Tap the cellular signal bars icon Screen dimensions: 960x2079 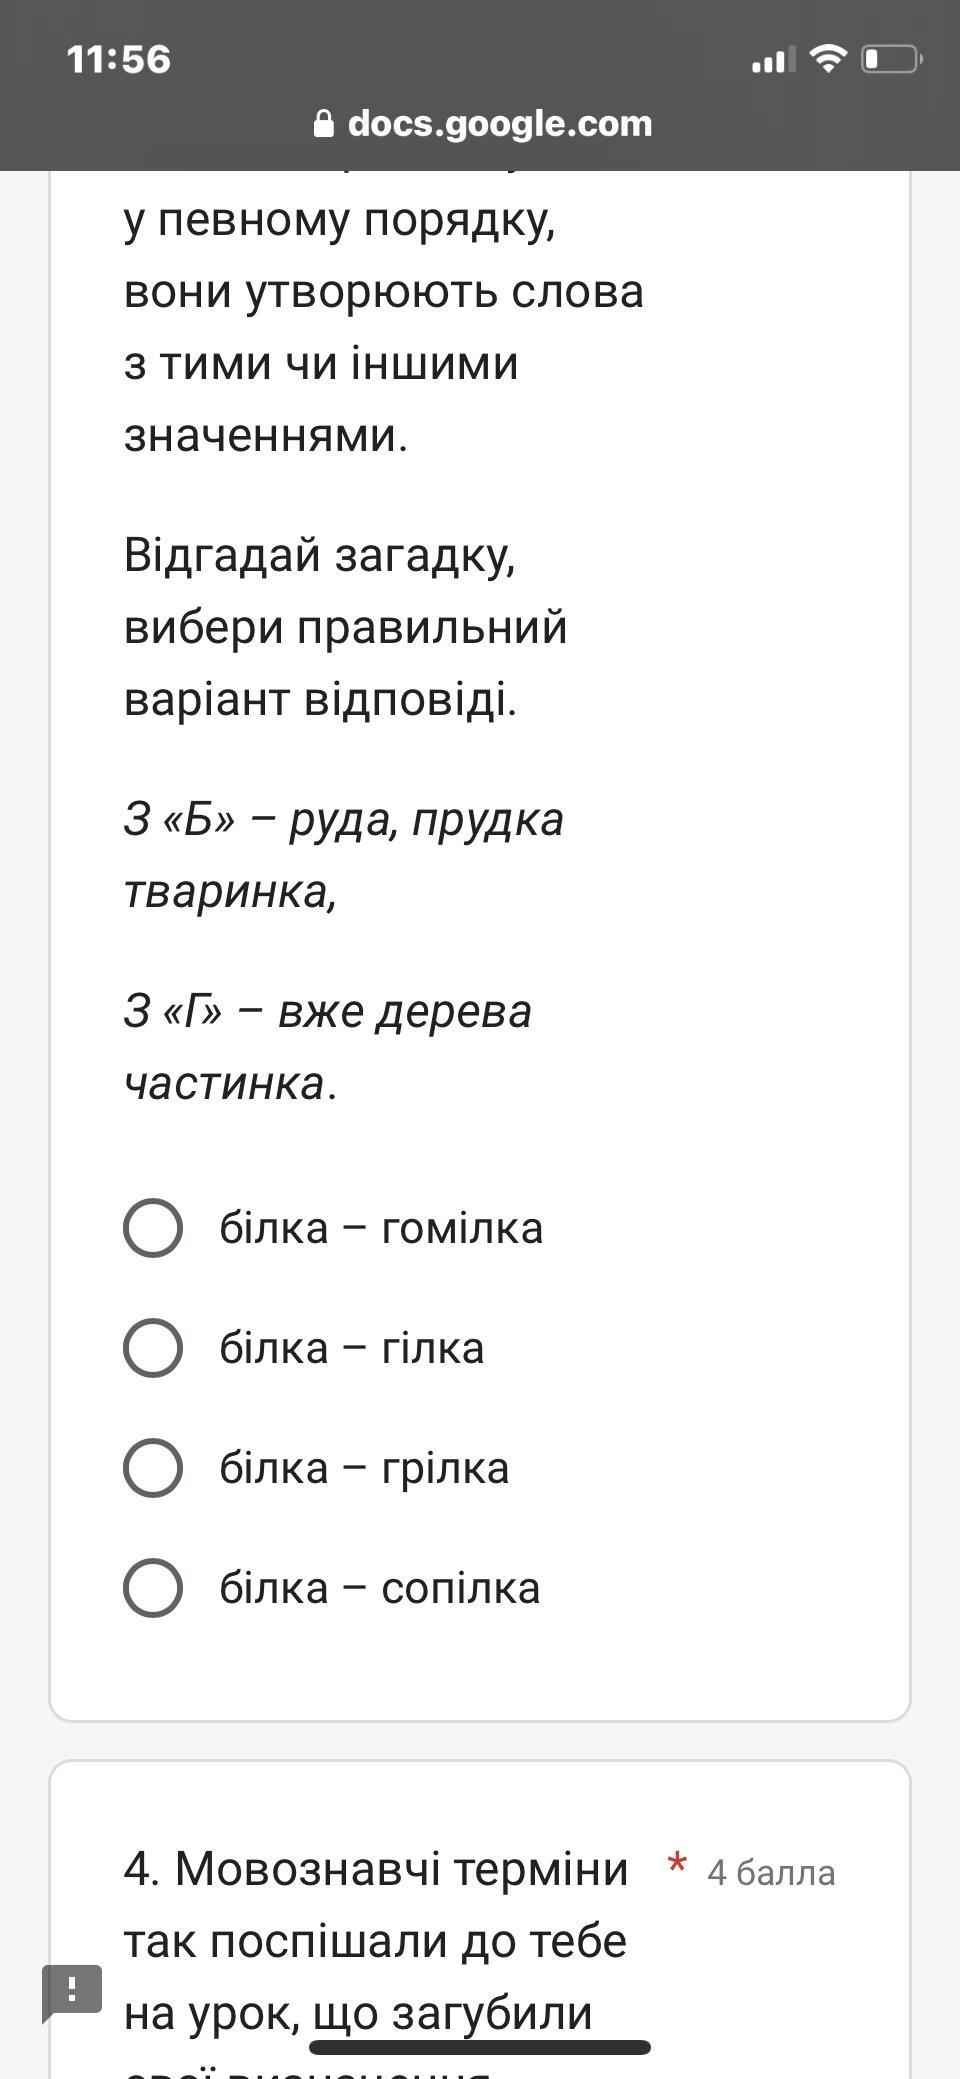(x=773, y=60)
